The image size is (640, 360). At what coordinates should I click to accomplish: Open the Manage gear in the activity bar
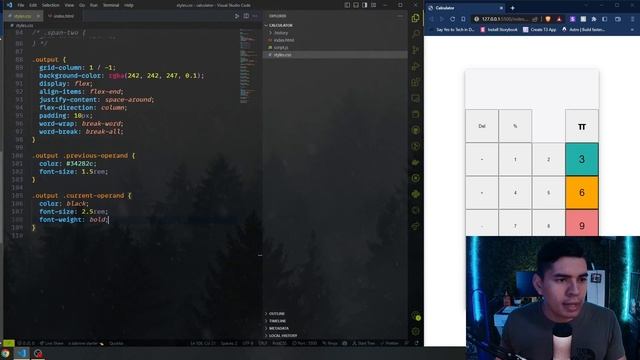[416, 332]
